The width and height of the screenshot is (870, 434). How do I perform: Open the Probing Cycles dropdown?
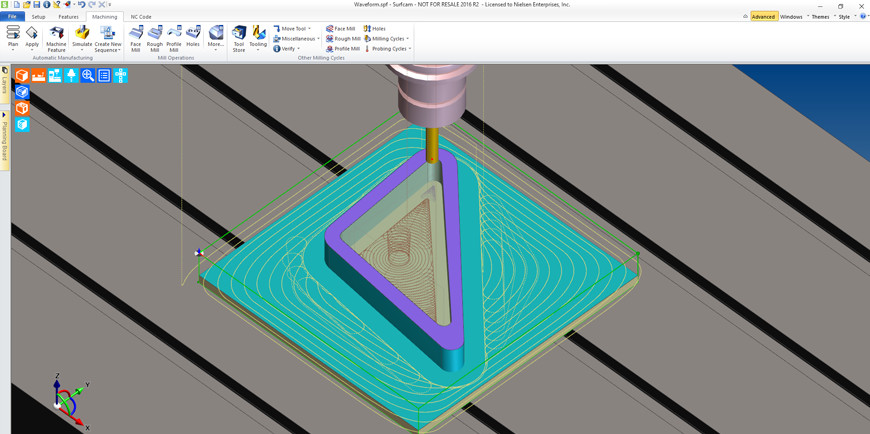387,48
